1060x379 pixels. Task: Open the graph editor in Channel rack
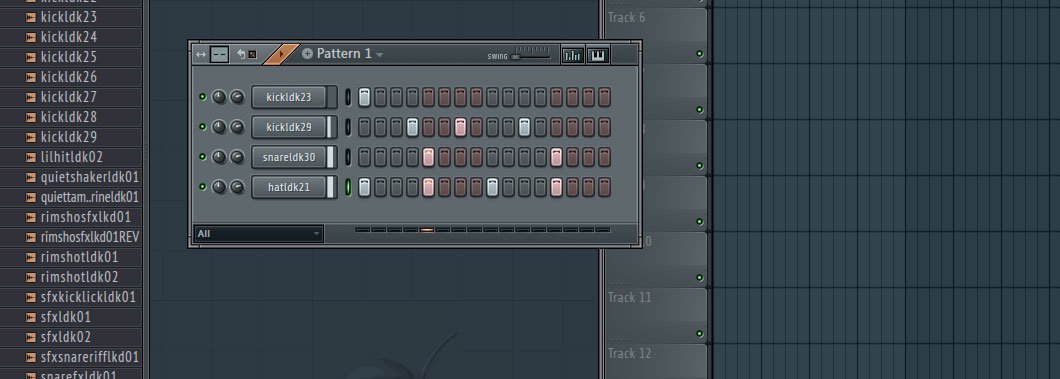(x=573, y=55)
